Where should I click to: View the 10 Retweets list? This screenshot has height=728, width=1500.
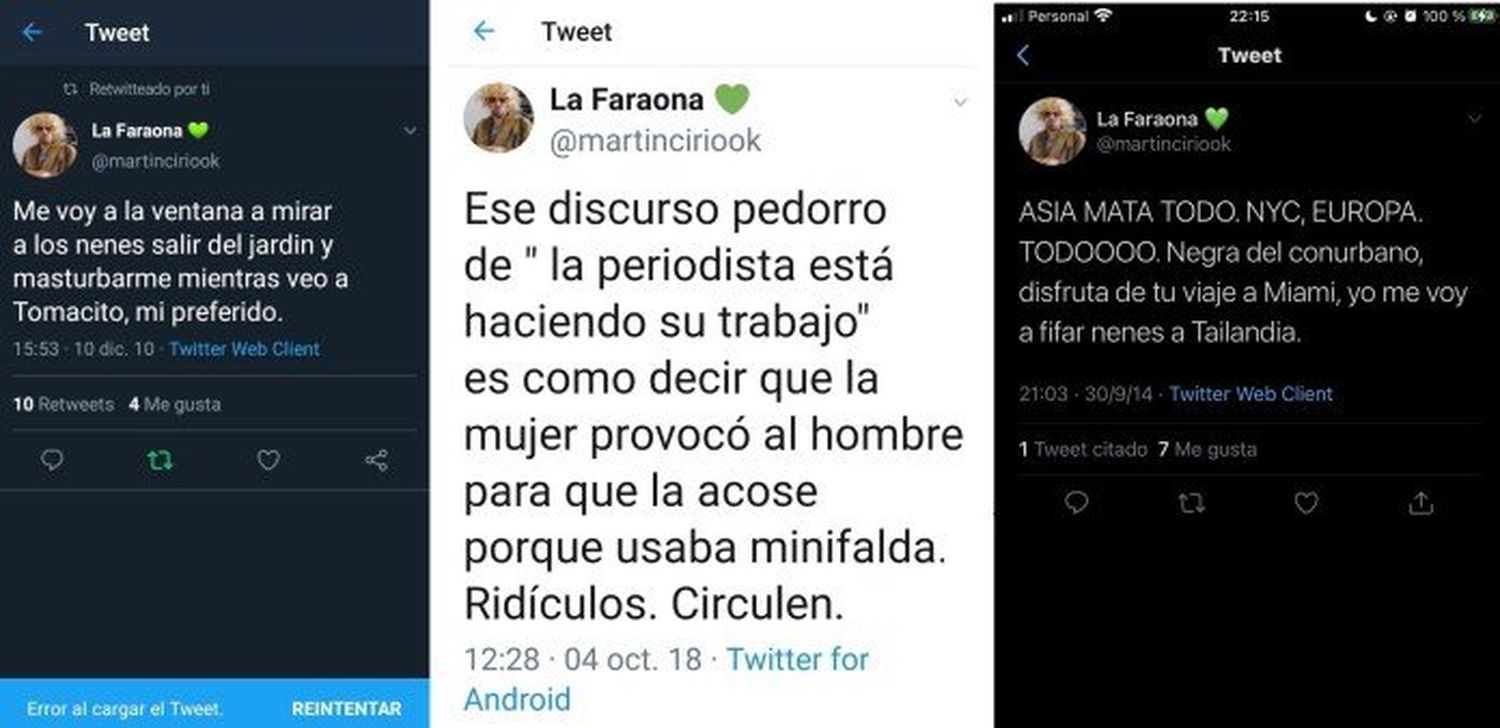pyautogui.click(x=63, y=404)
